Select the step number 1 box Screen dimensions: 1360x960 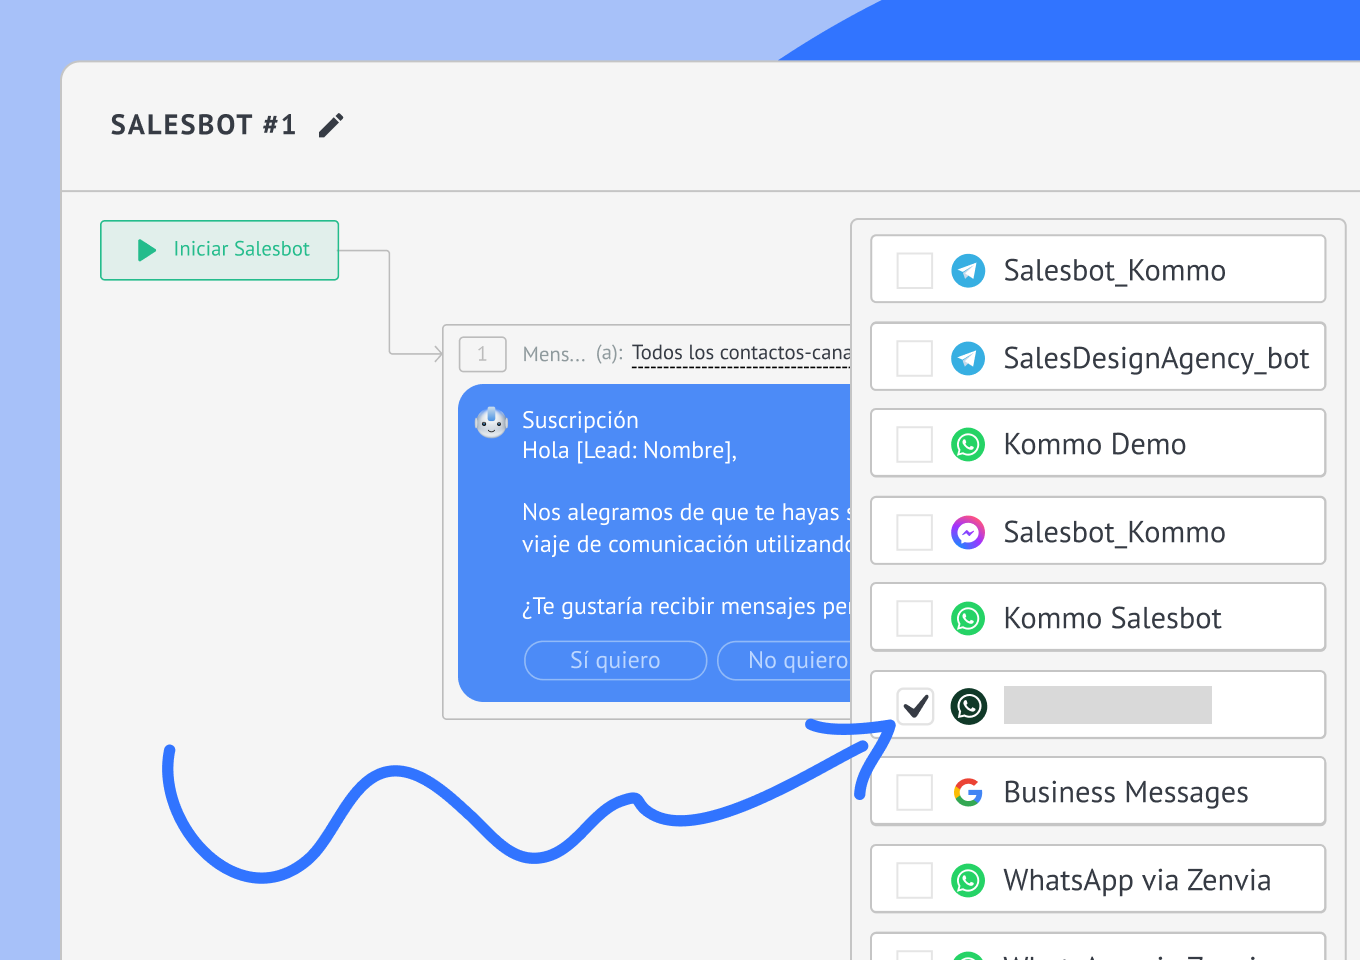point(482,354)
